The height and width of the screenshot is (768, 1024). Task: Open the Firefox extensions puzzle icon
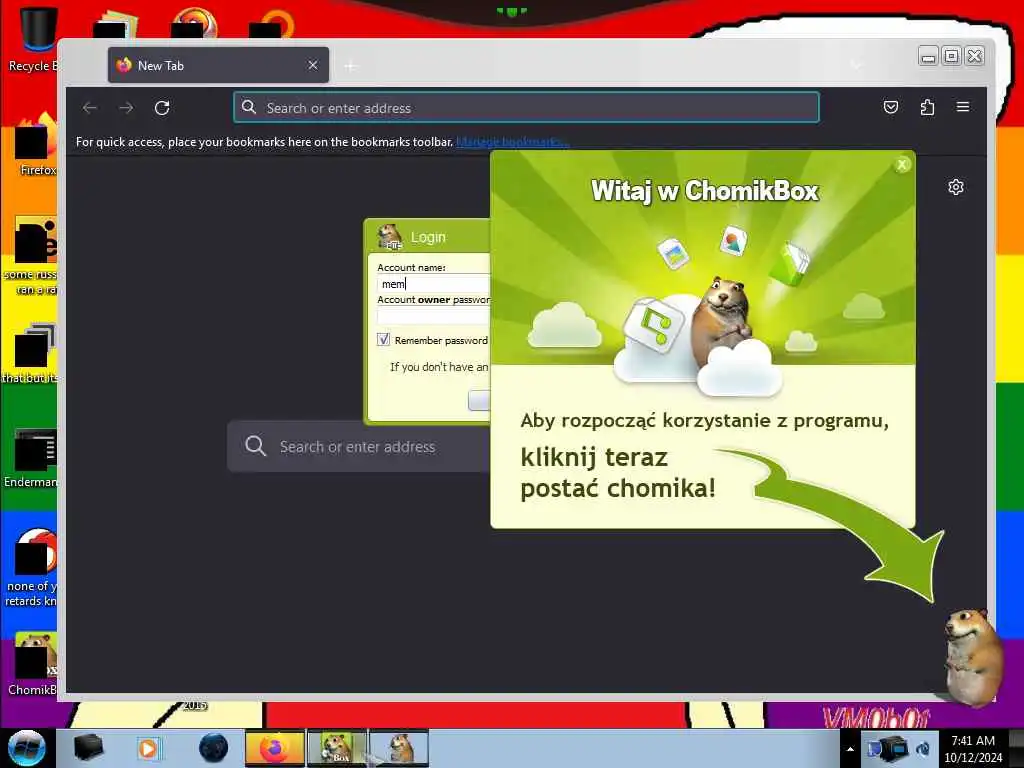pyautogui.click(x=927, y=107)
